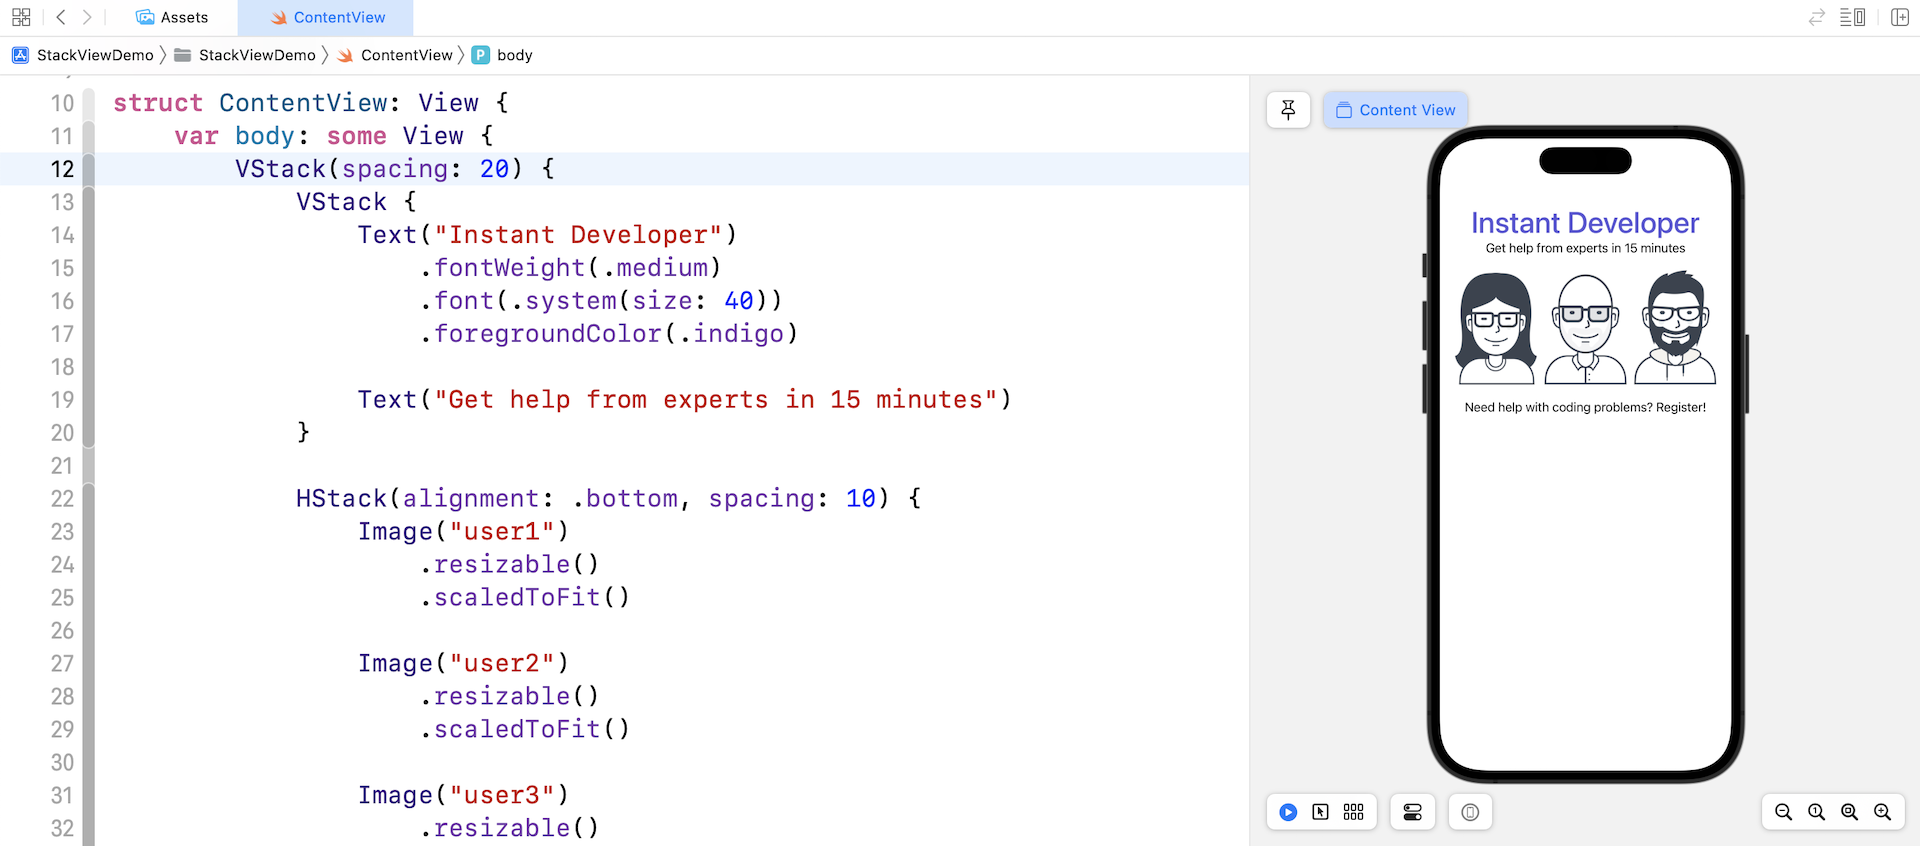This screenshot has width=1920, height=846.
Task: Show preview variants grid
Action: [x=1354, y=812]
